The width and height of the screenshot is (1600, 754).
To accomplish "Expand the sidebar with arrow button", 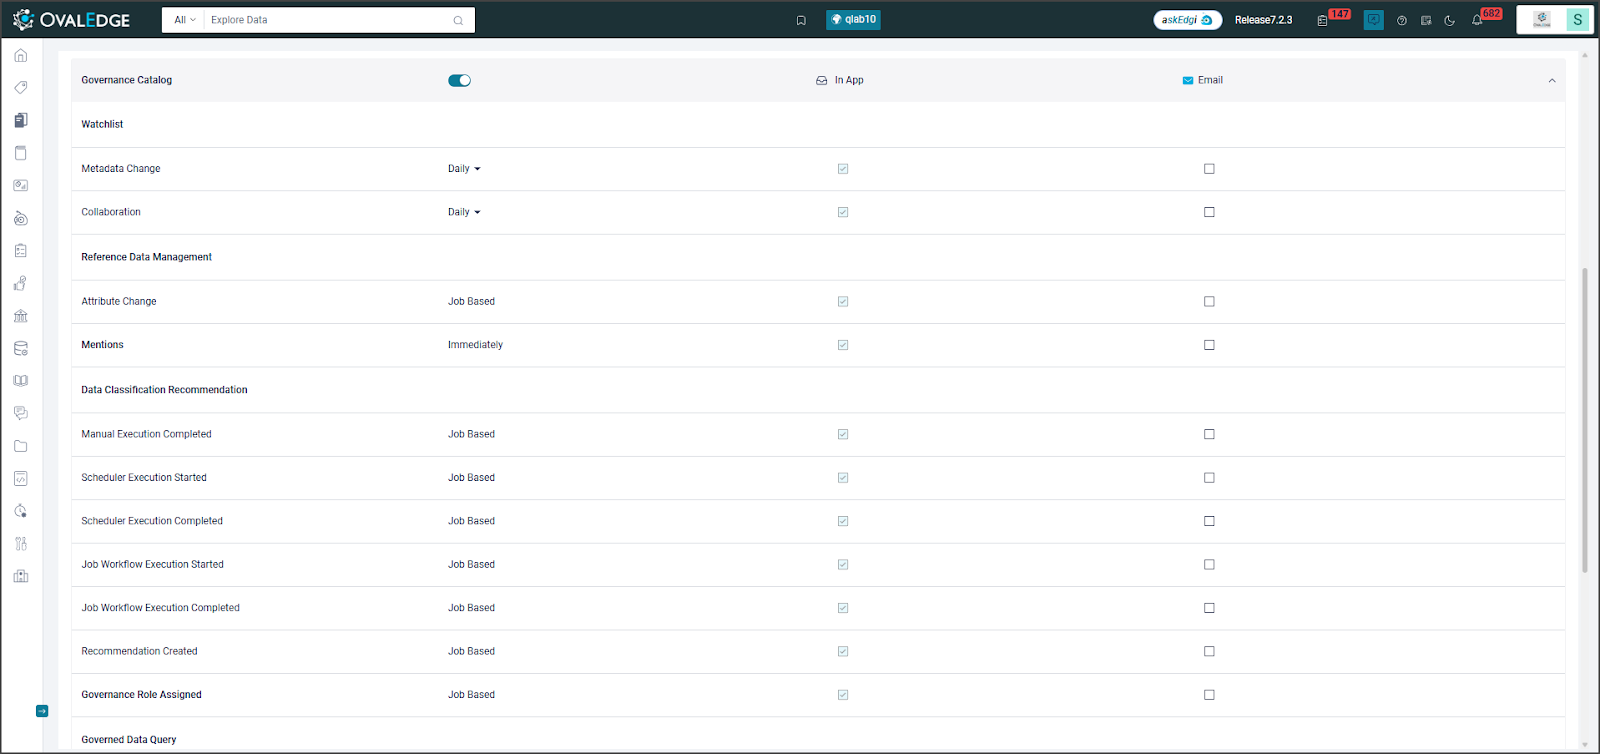I will 42,711.
